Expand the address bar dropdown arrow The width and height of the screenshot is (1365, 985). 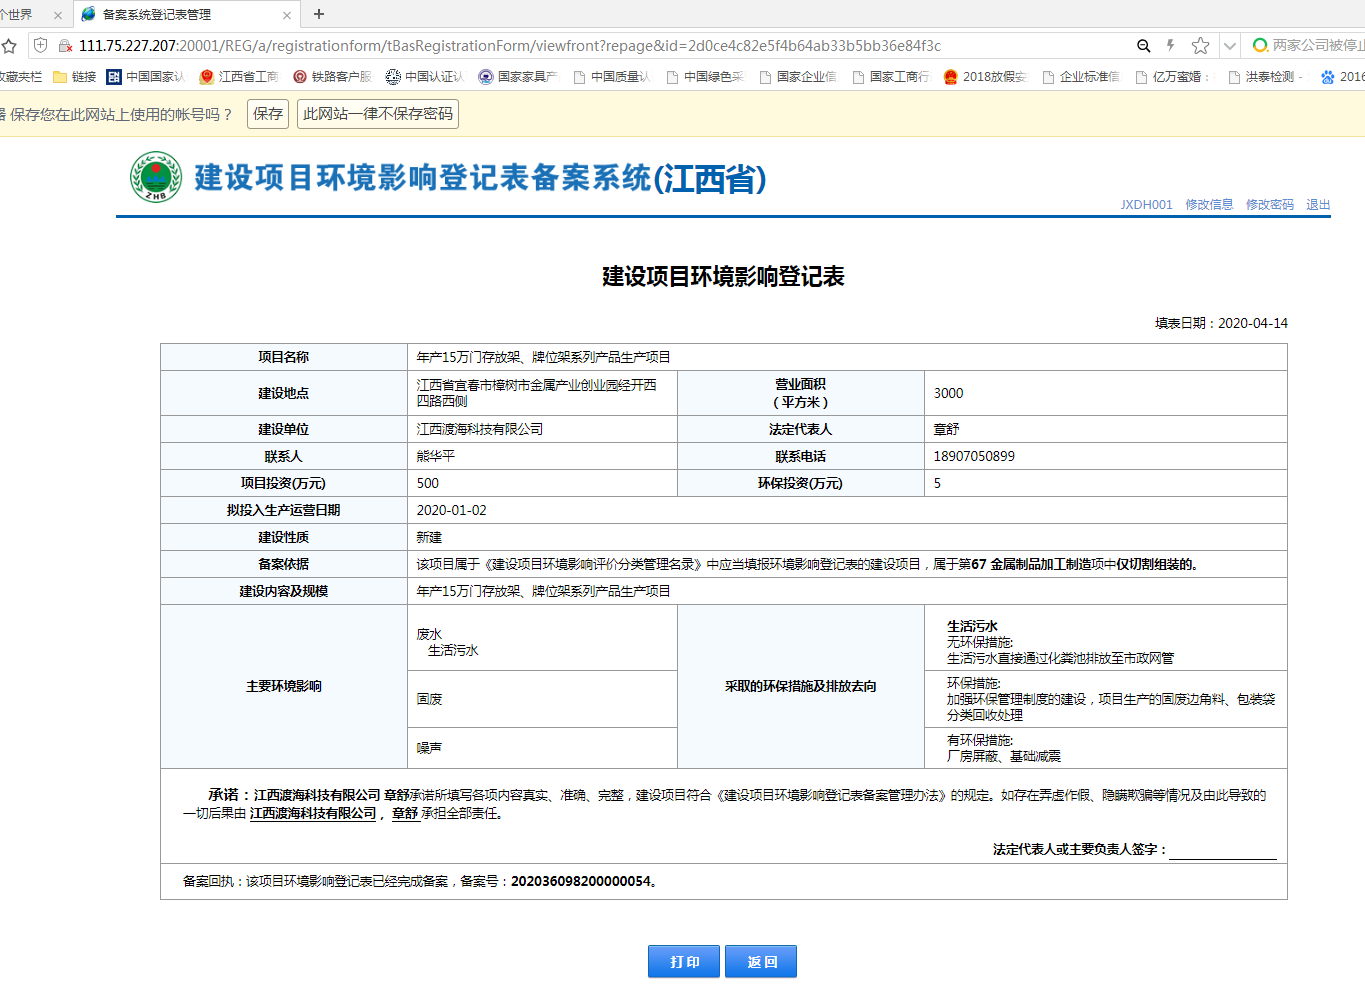[1230, 46]
